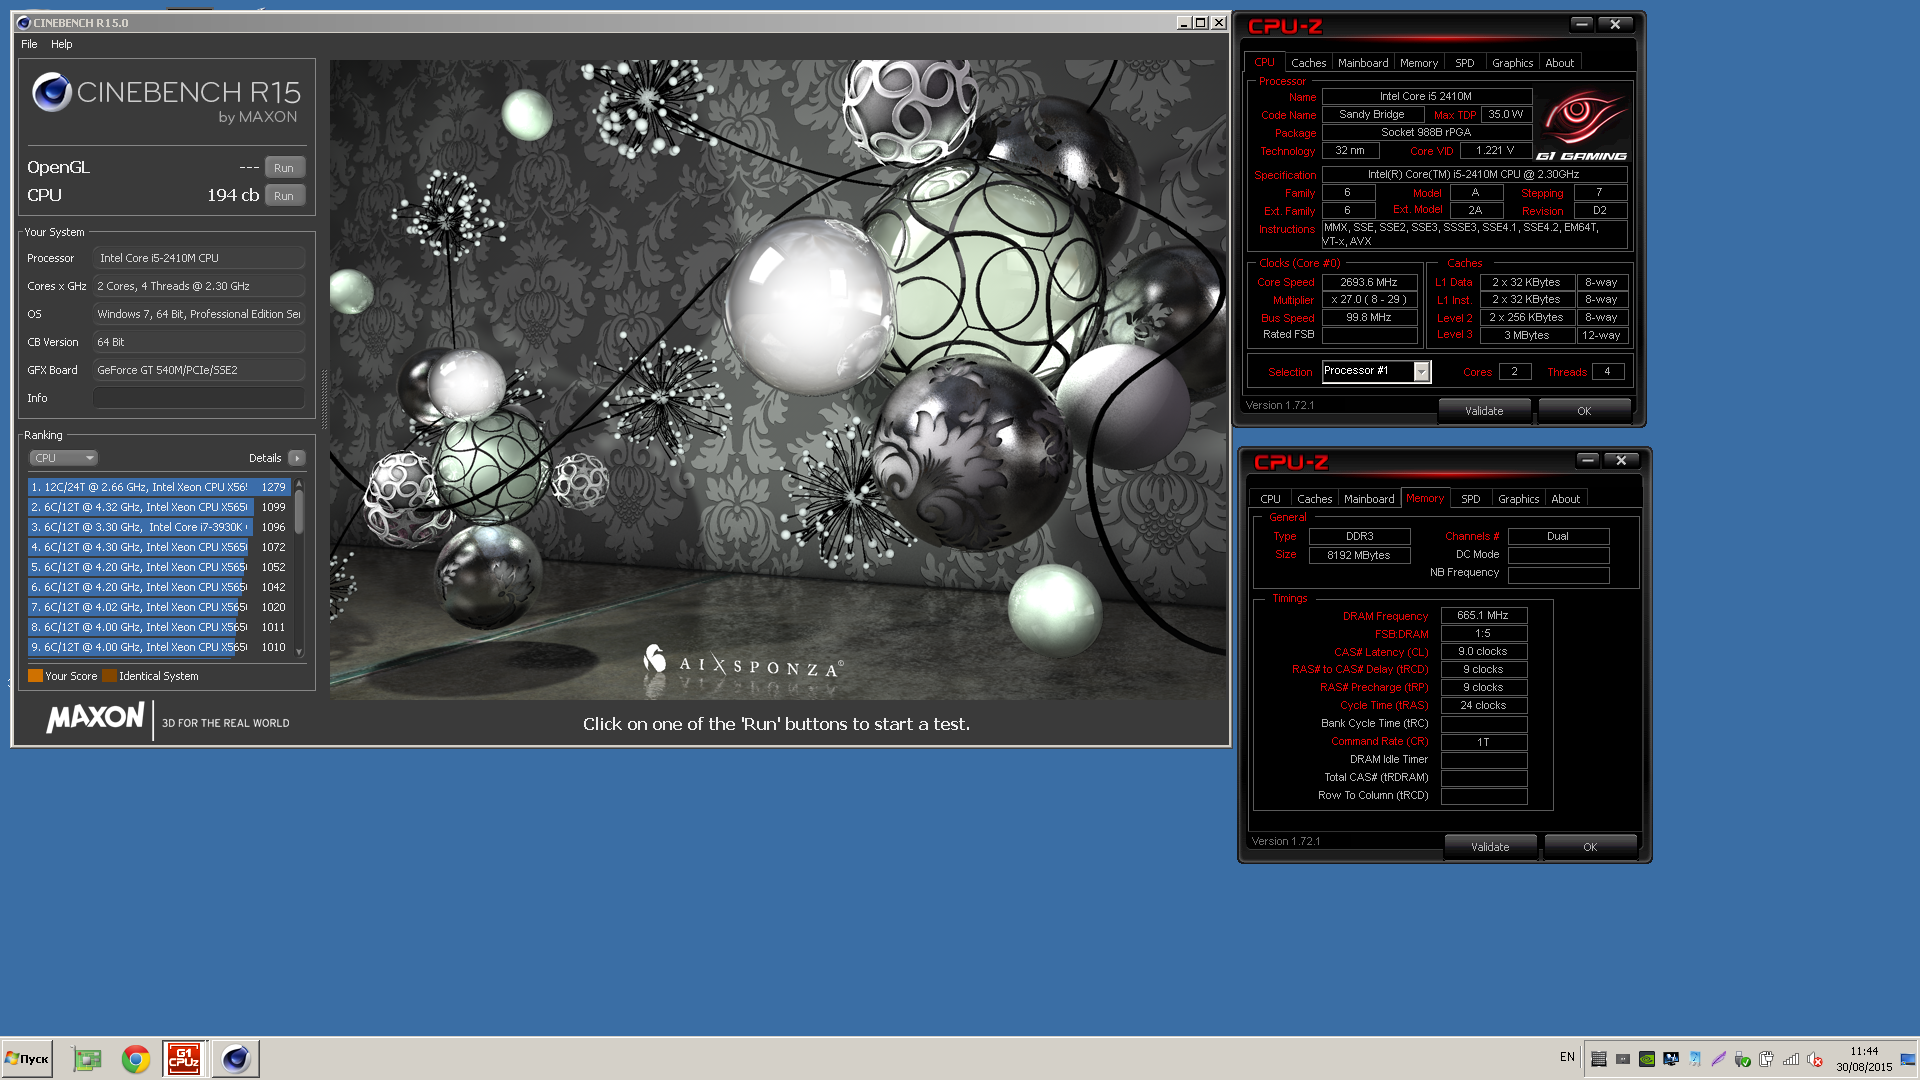Switch to Mainboard tab in top CPU-Z
Viewport: 1920px width, 1080px height.
pos(1363,63)
